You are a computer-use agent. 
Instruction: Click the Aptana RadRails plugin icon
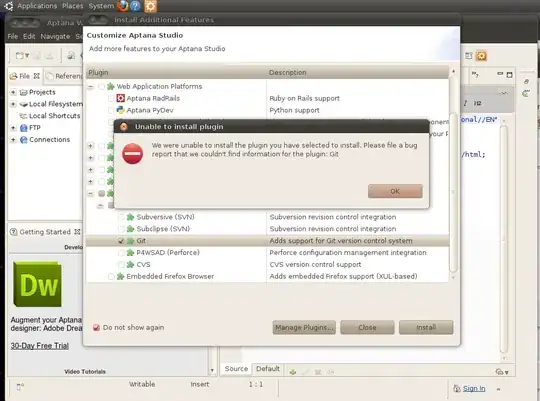pos(121,98)
